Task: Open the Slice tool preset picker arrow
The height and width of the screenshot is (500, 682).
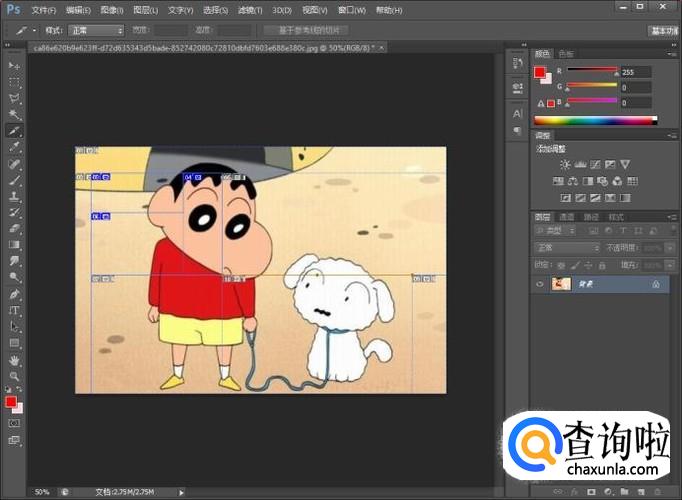Action: [34, 30]
